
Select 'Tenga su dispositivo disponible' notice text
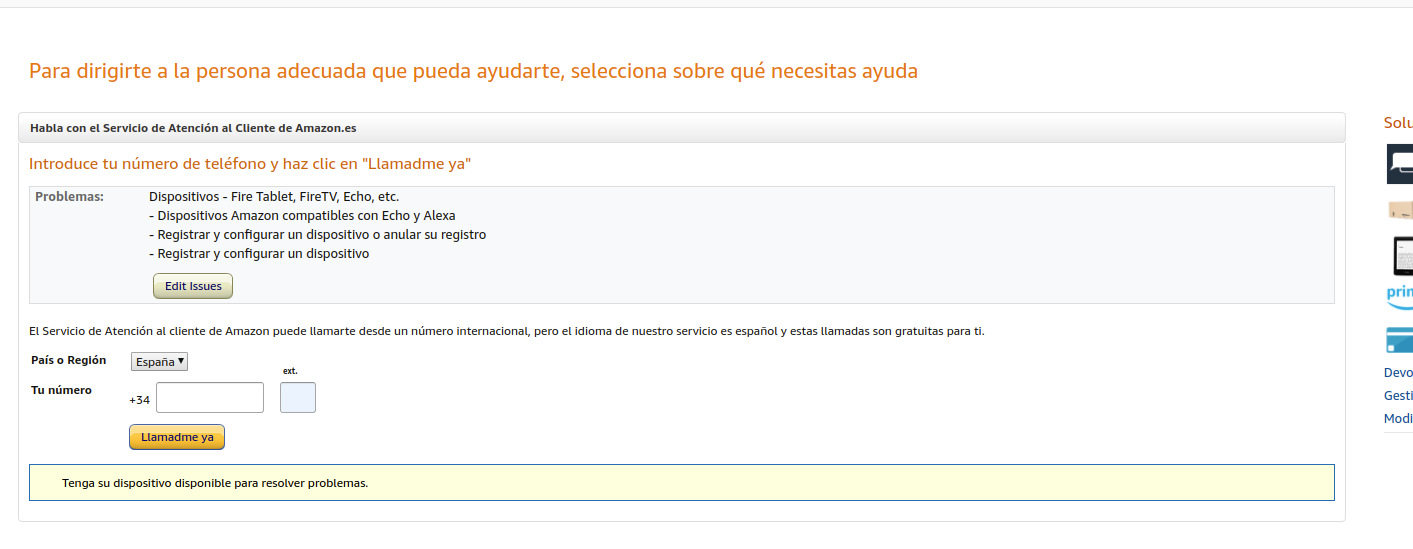tap(215, 483)
